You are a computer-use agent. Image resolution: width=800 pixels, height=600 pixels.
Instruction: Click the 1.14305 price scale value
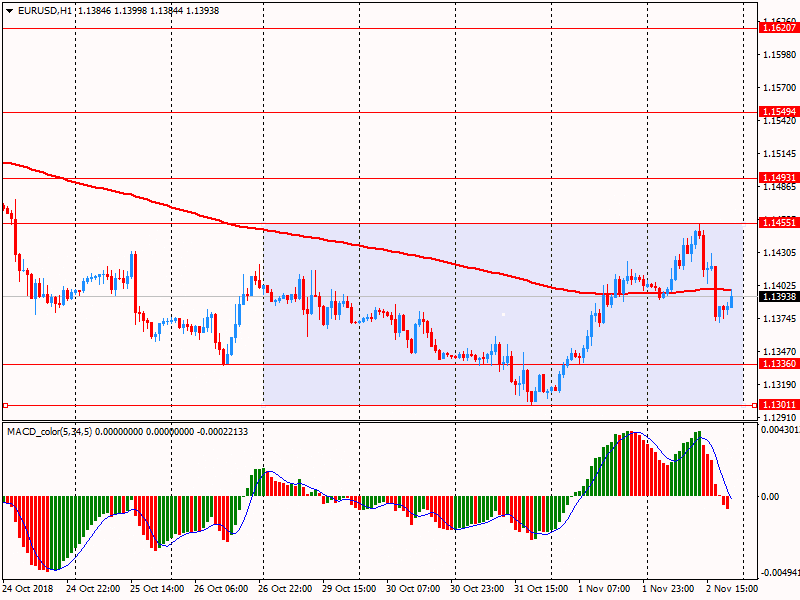pos(780,253)
